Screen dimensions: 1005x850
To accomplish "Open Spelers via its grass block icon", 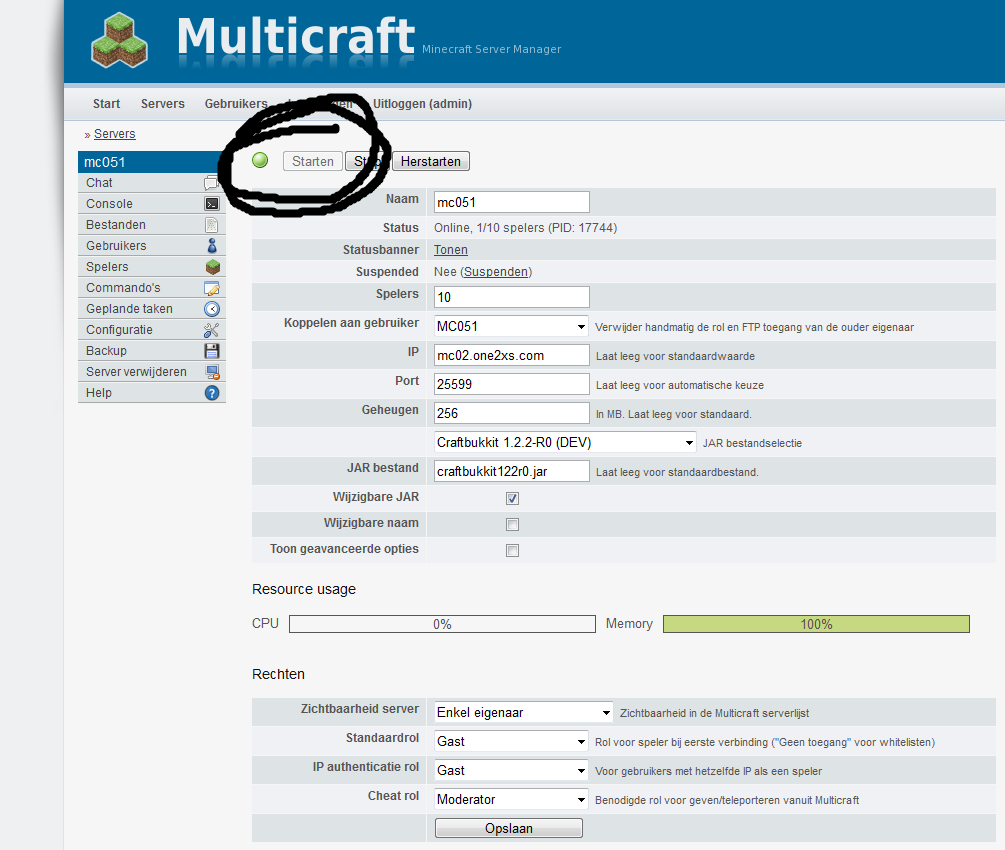I will 213,267.
